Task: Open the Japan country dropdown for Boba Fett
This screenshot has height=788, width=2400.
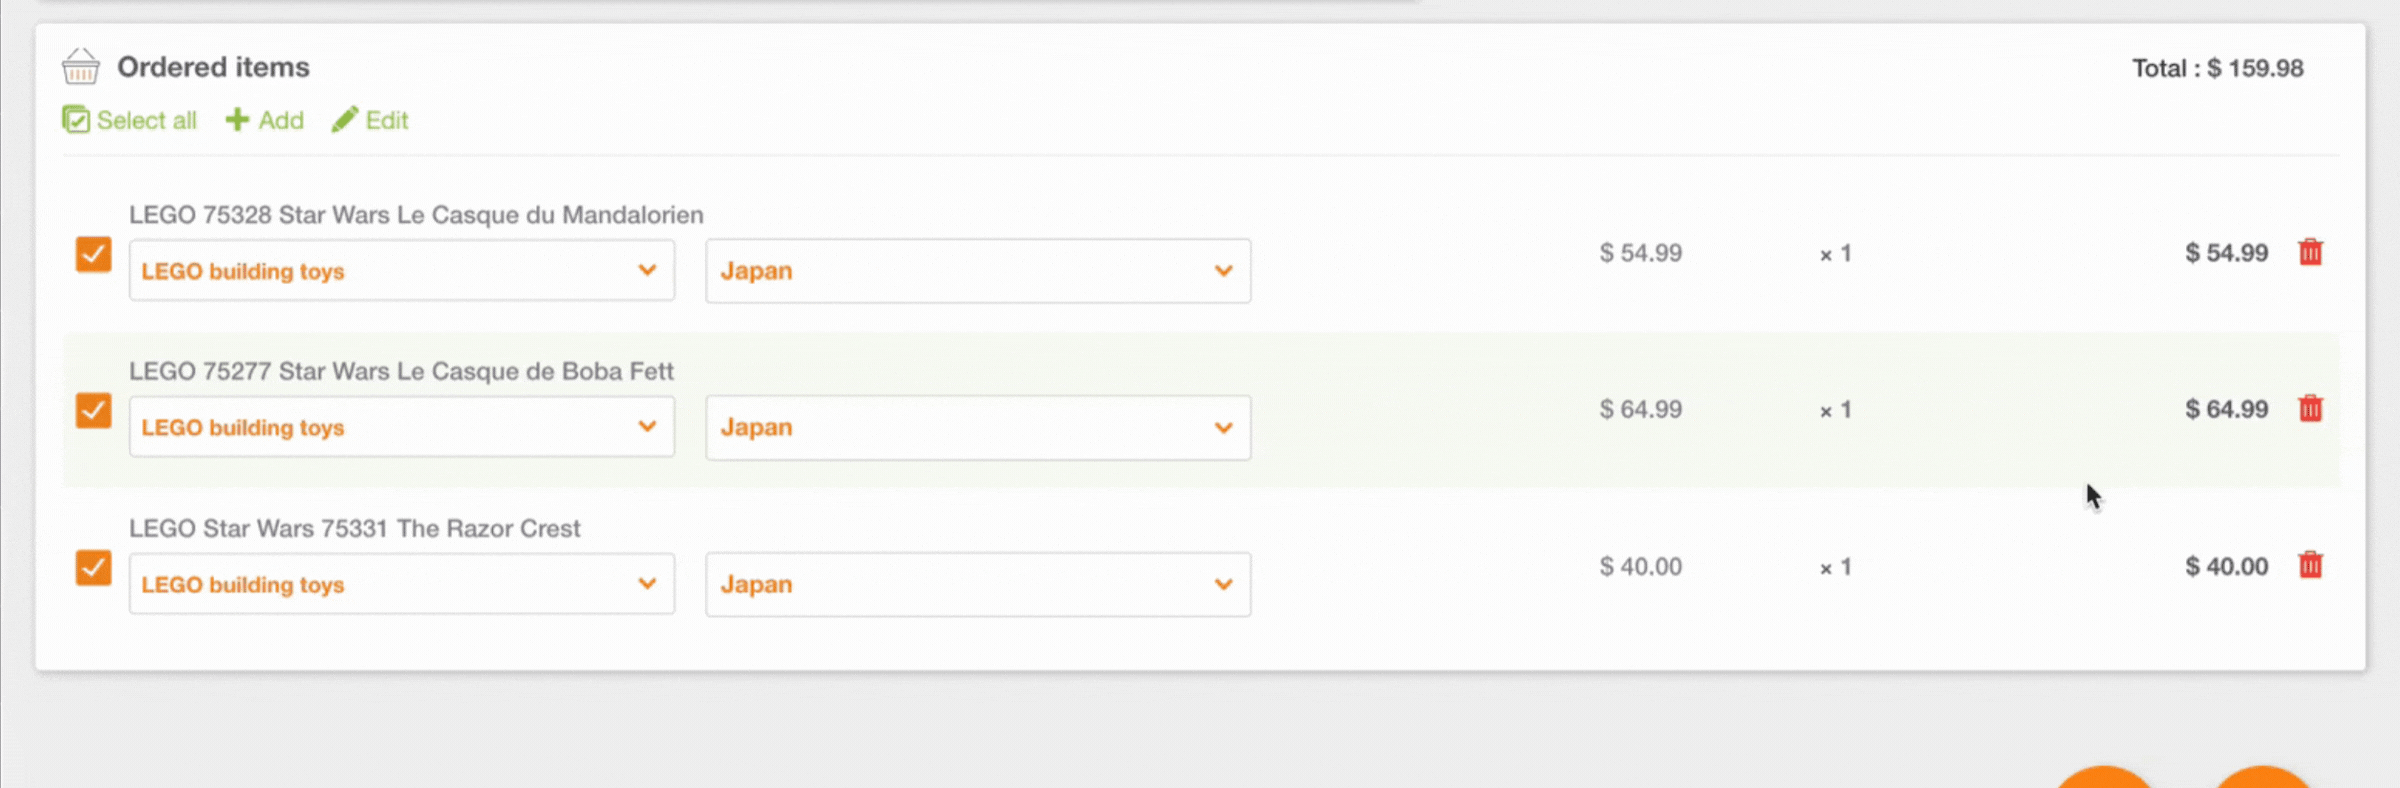Action: [x=978, y=427]
